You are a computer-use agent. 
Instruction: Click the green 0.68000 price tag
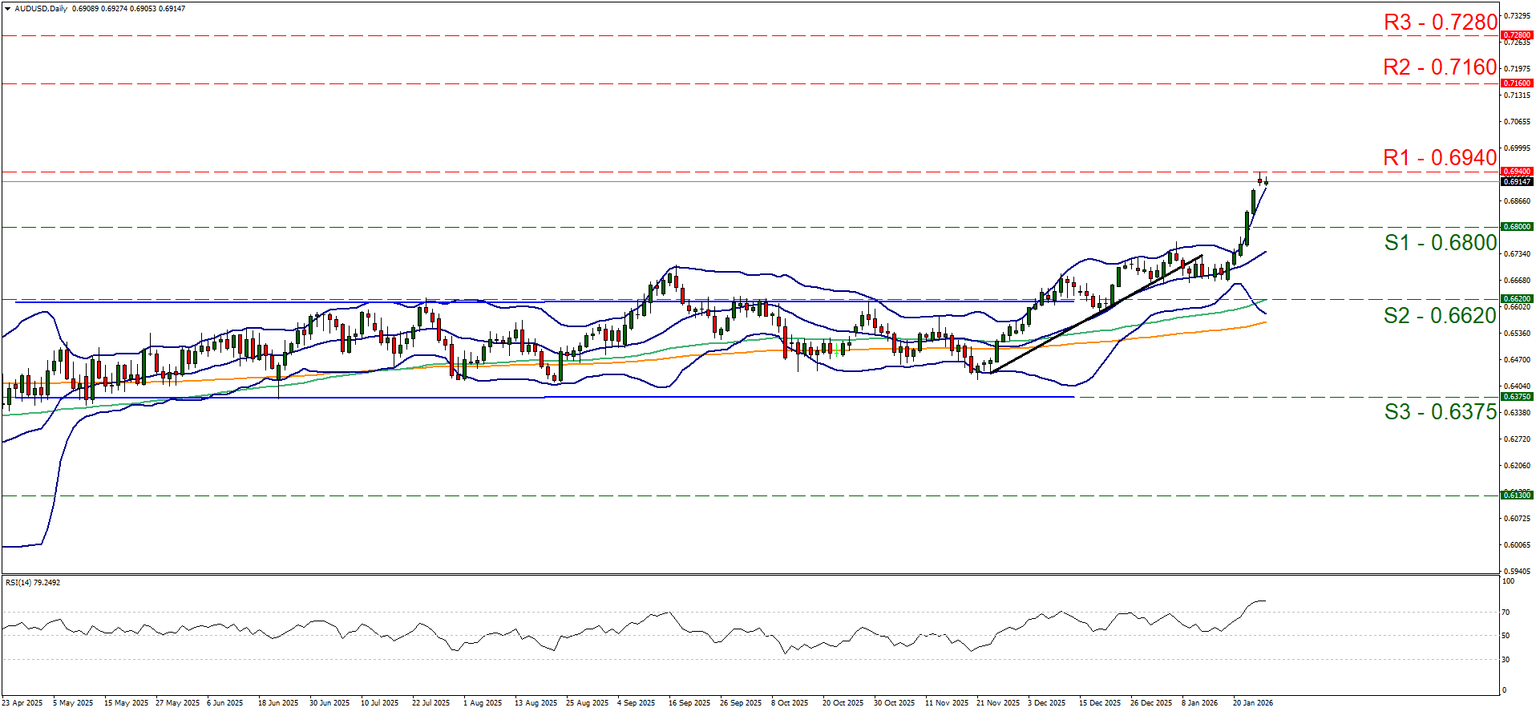[1518, 227]
